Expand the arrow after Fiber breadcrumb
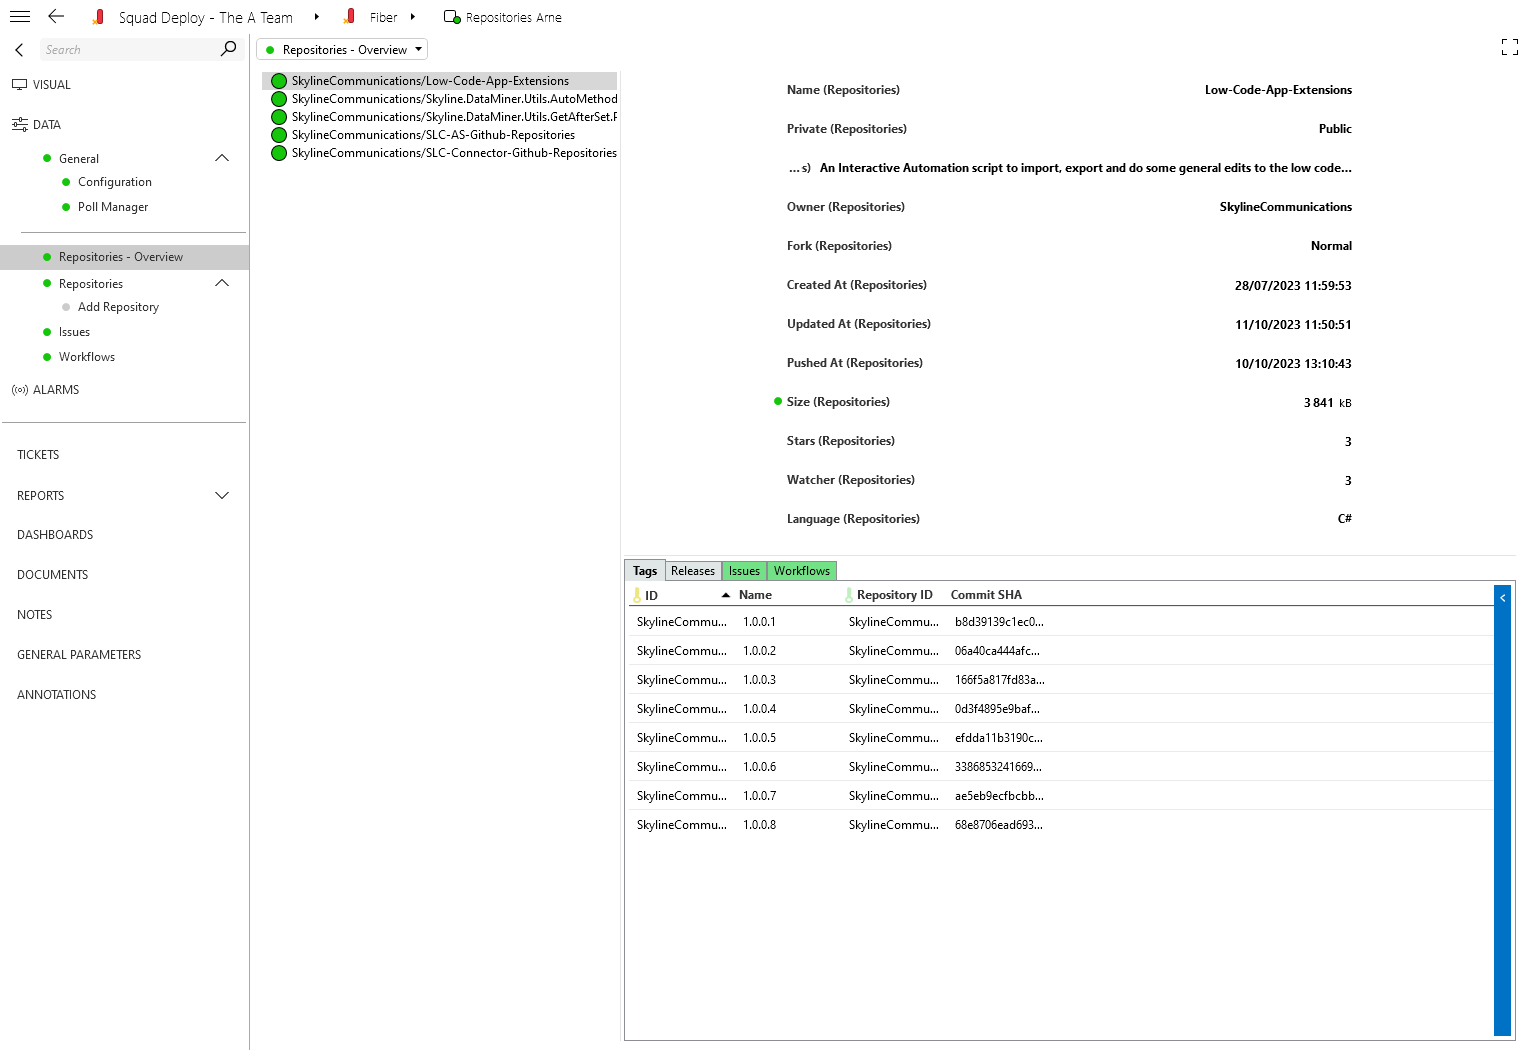This screenshot has height=1050, width=1527. tap(413, 17)
